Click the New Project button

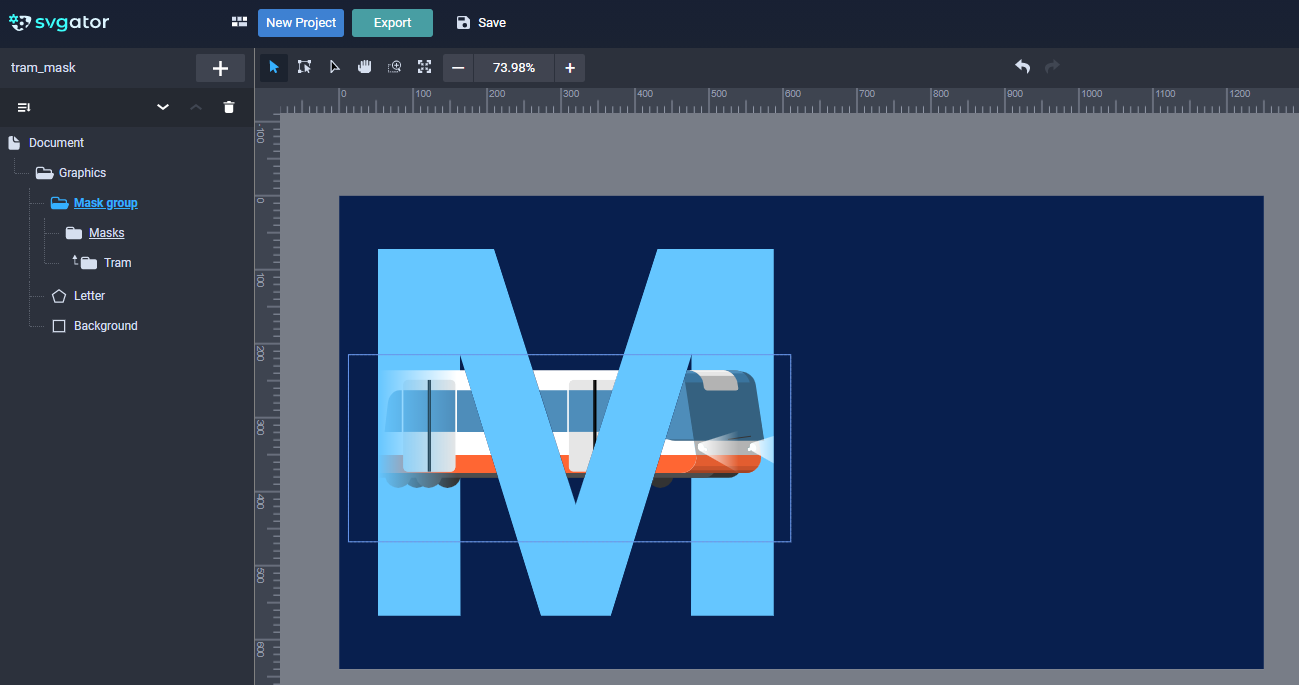point(301,23)
